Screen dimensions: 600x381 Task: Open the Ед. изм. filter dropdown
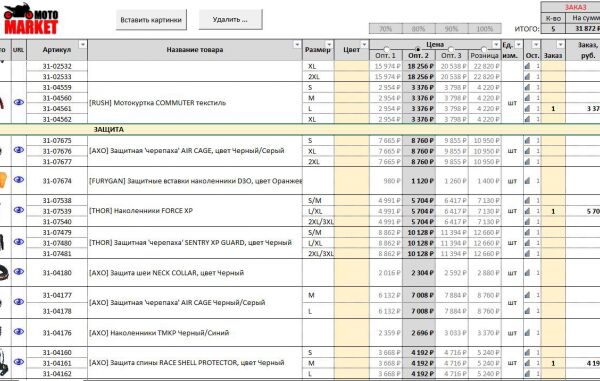(518, 45)
